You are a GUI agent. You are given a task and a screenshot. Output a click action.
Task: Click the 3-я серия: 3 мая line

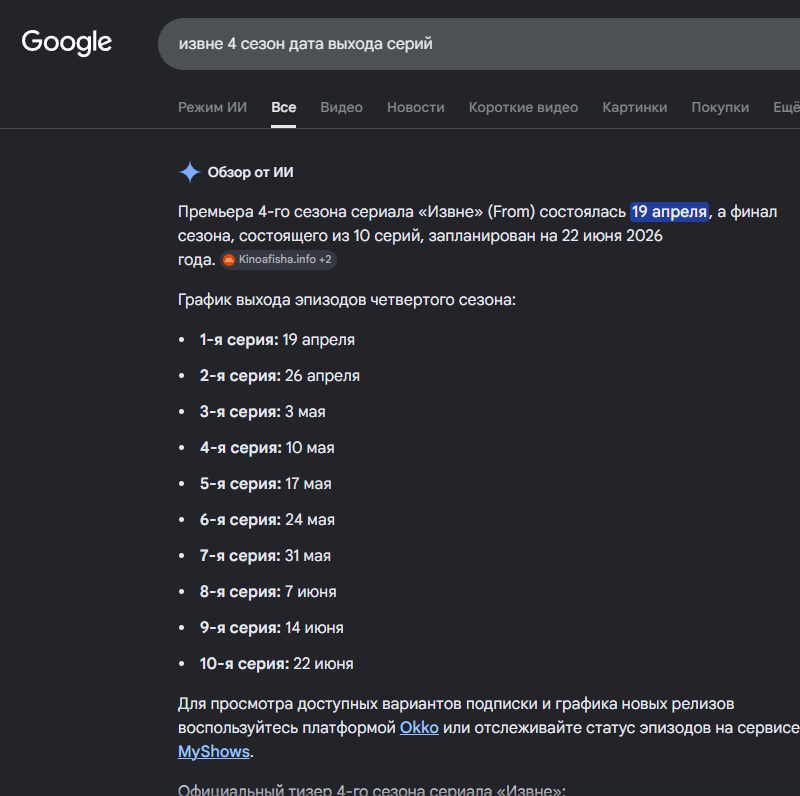pos(262,412)
